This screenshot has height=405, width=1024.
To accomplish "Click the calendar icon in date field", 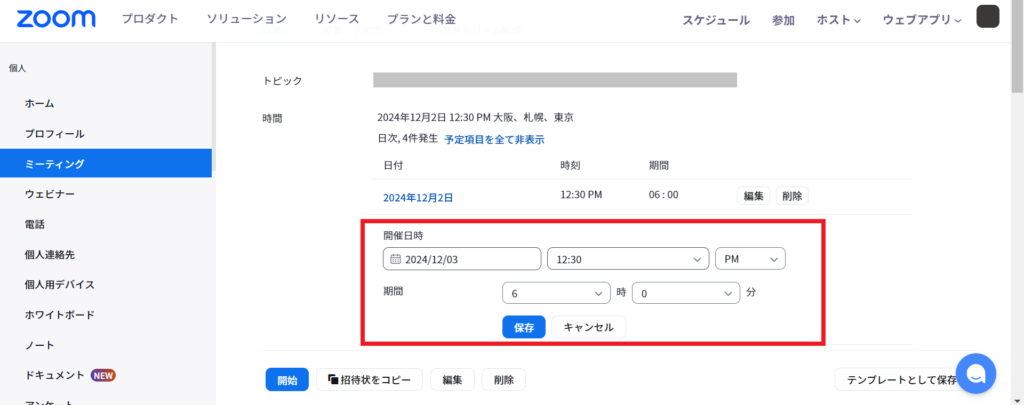I will point(395,259).
